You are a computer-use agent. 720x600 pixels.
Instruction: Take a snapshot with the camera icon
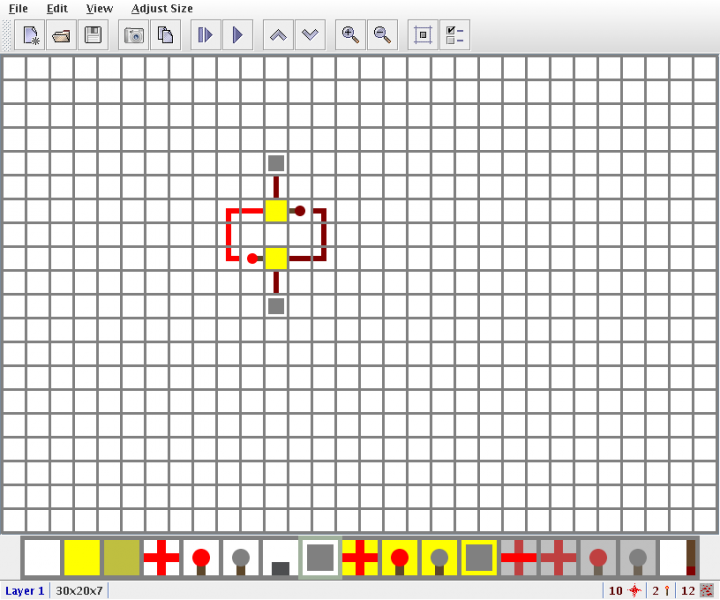pyautogui.click(x=134, y=35)
